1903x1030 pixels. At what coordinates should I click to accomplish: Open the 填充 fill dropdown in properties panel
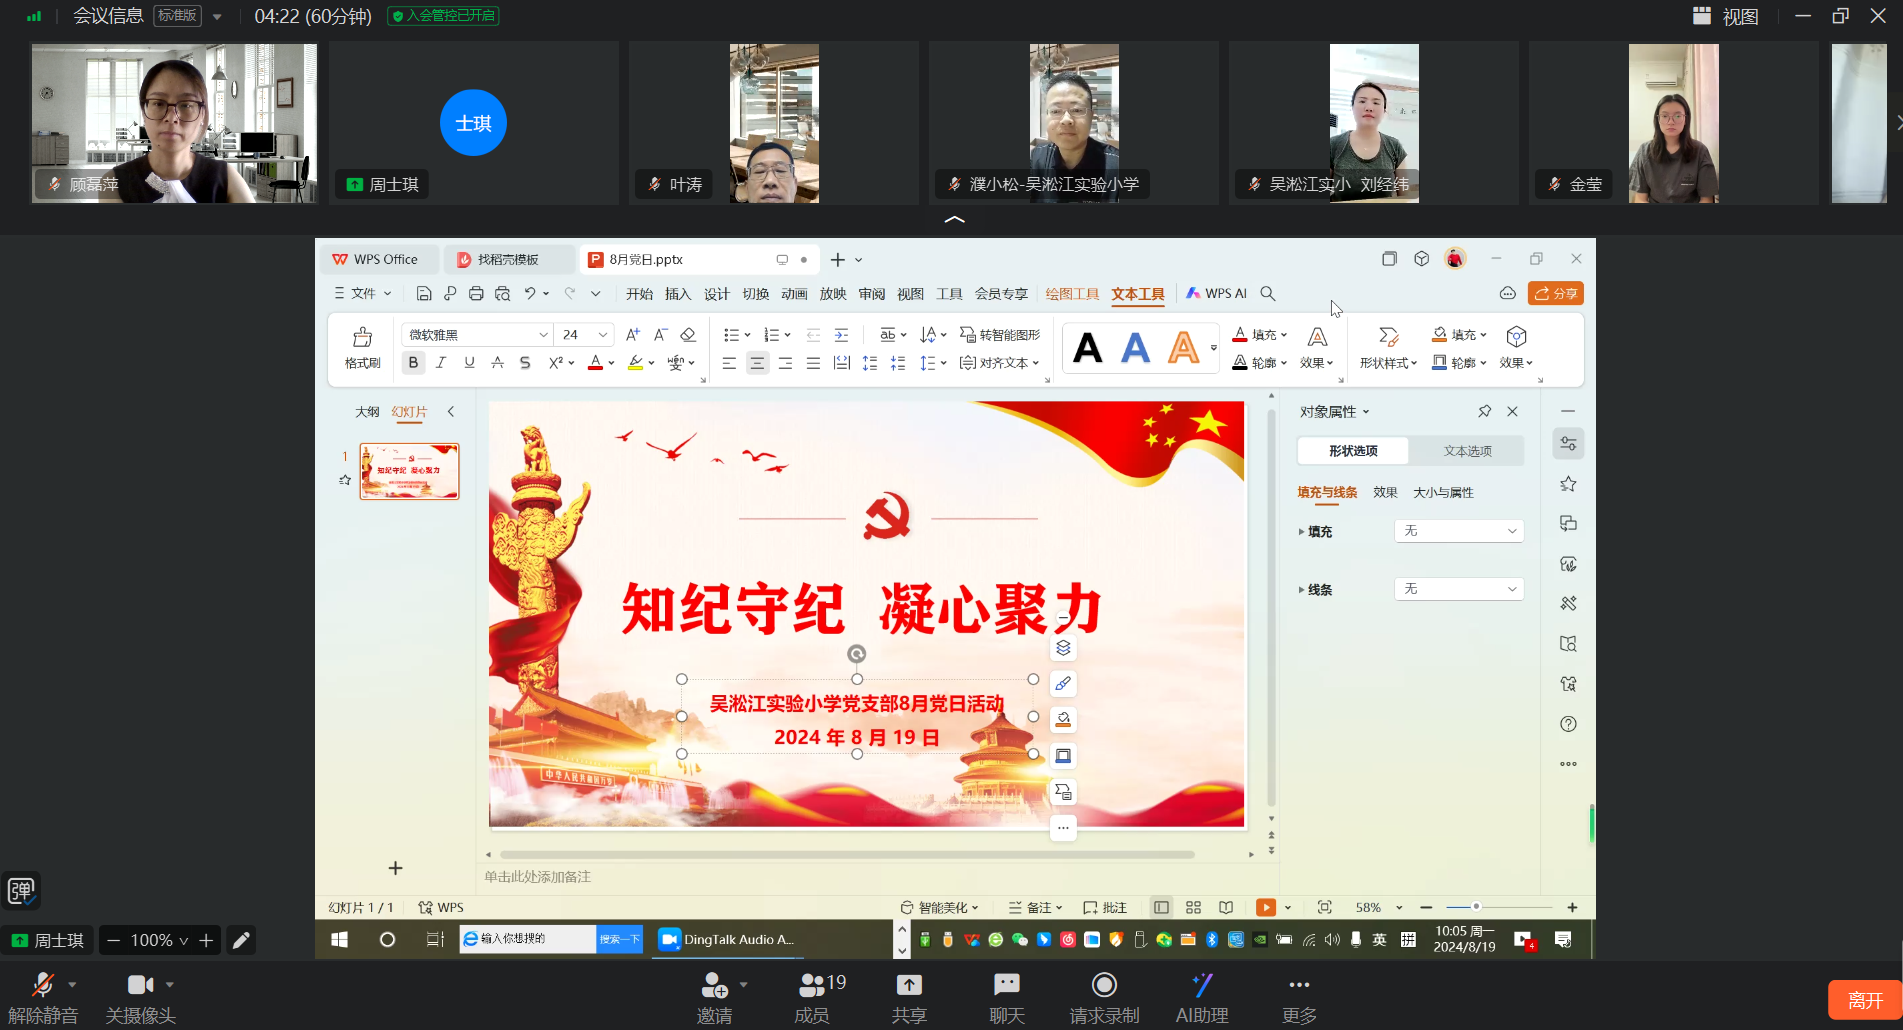point(1458,531)
